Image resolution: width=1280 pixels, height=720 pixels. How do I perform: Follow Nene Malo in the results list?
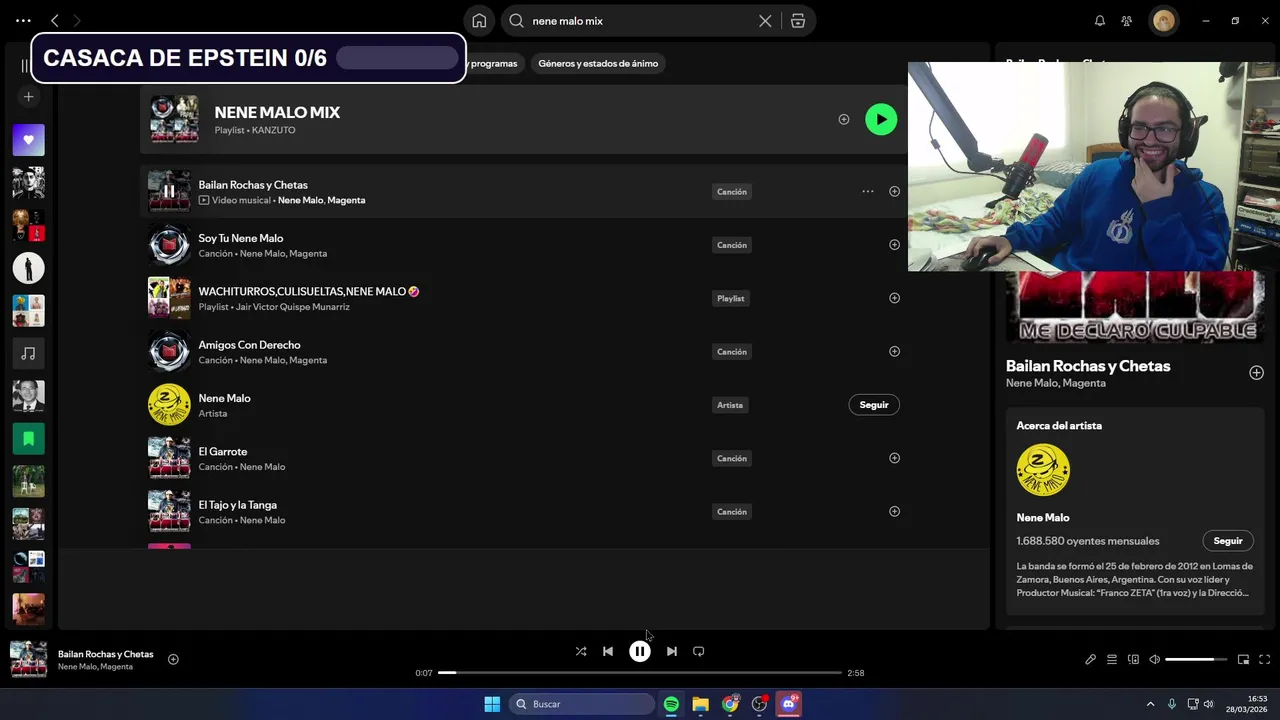click(x=874, y=405)
